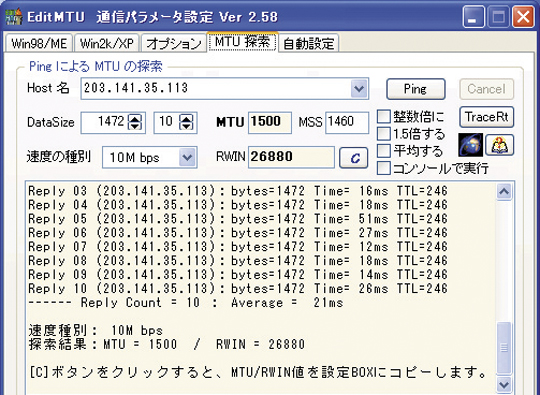Click the globe icon button
540x395 pixels.
click(470, 145)
